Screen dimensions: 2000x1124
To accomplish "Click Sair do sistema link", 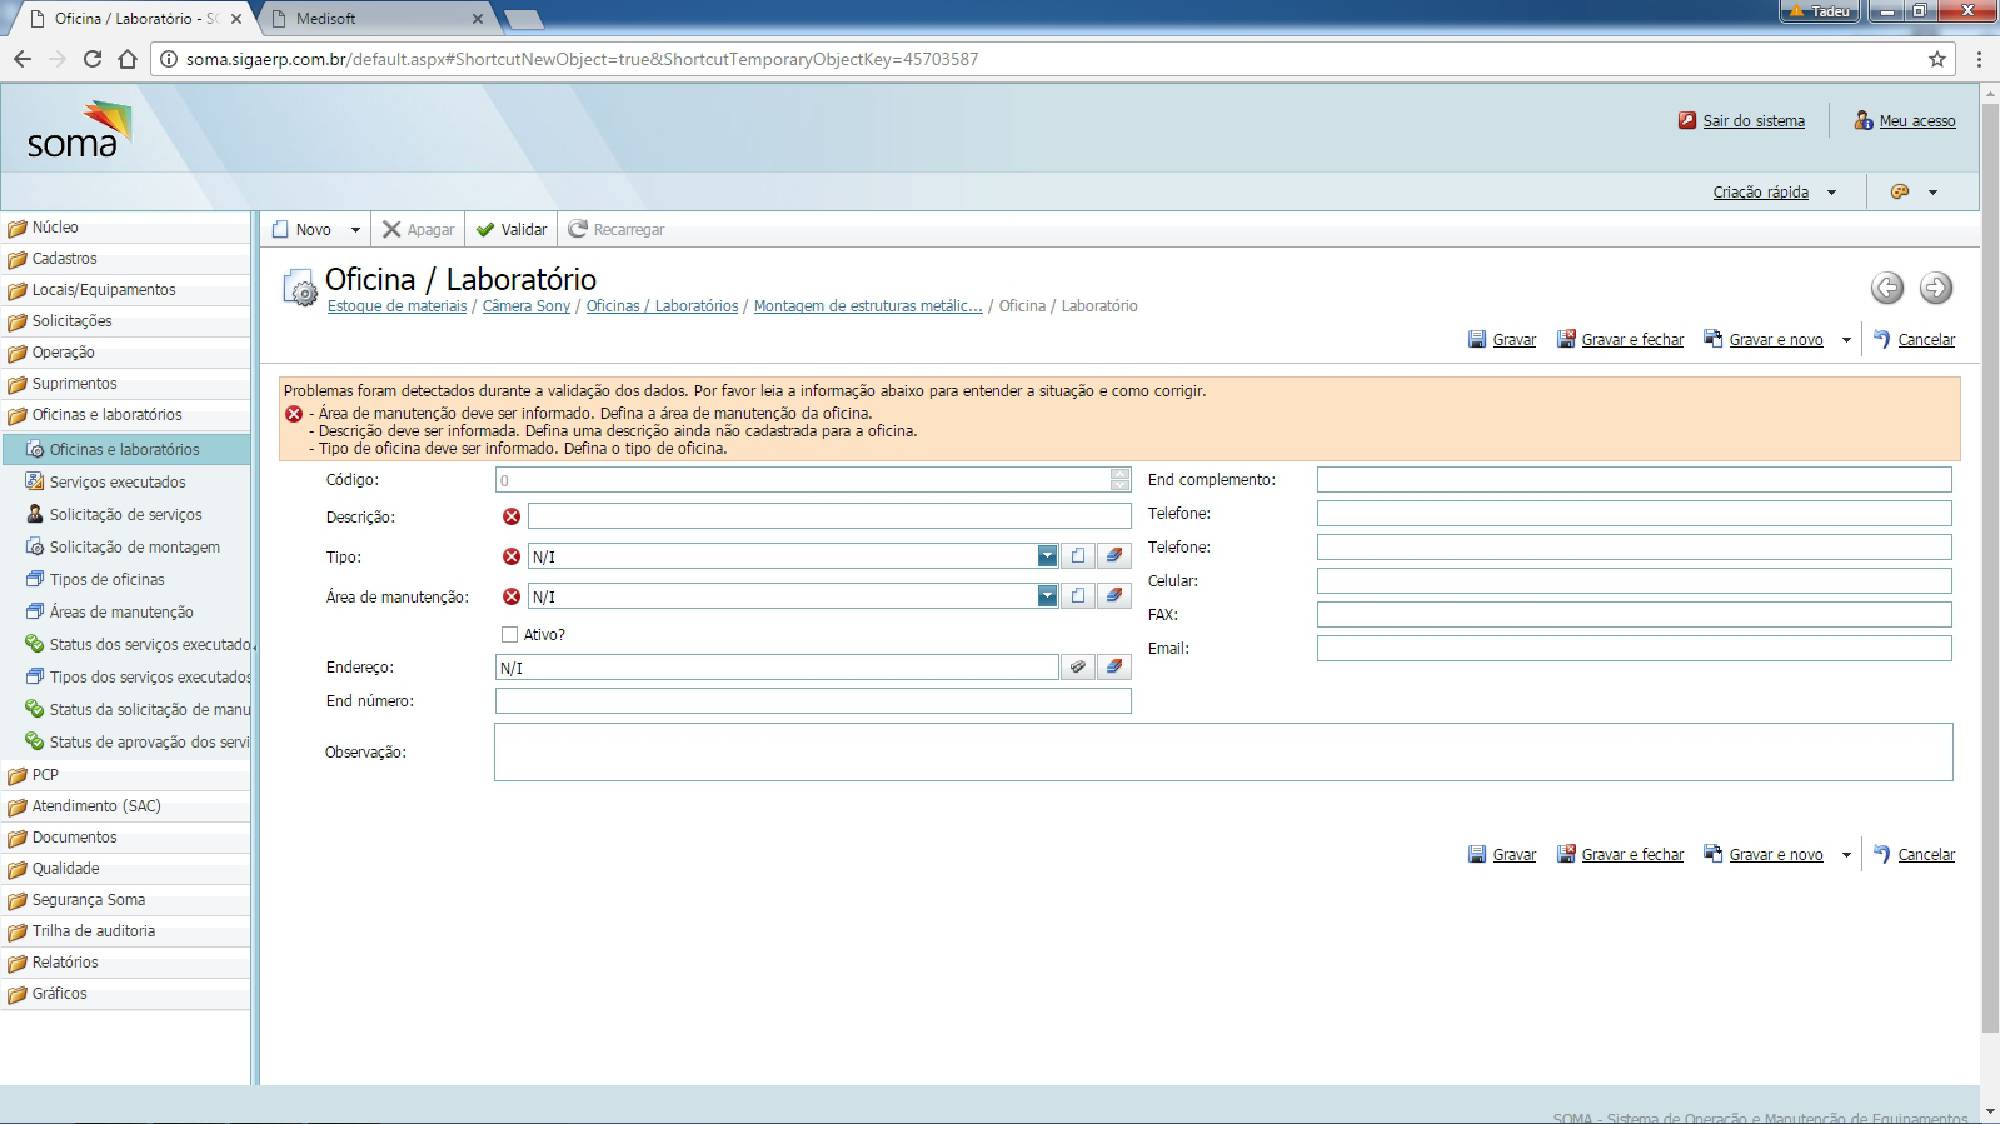I will 1753,121.
